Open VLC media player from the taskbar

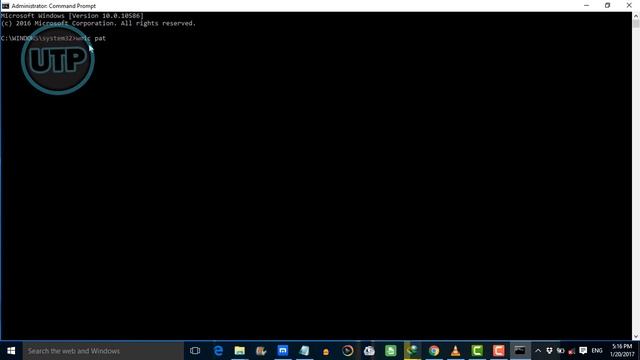(456, 351)
